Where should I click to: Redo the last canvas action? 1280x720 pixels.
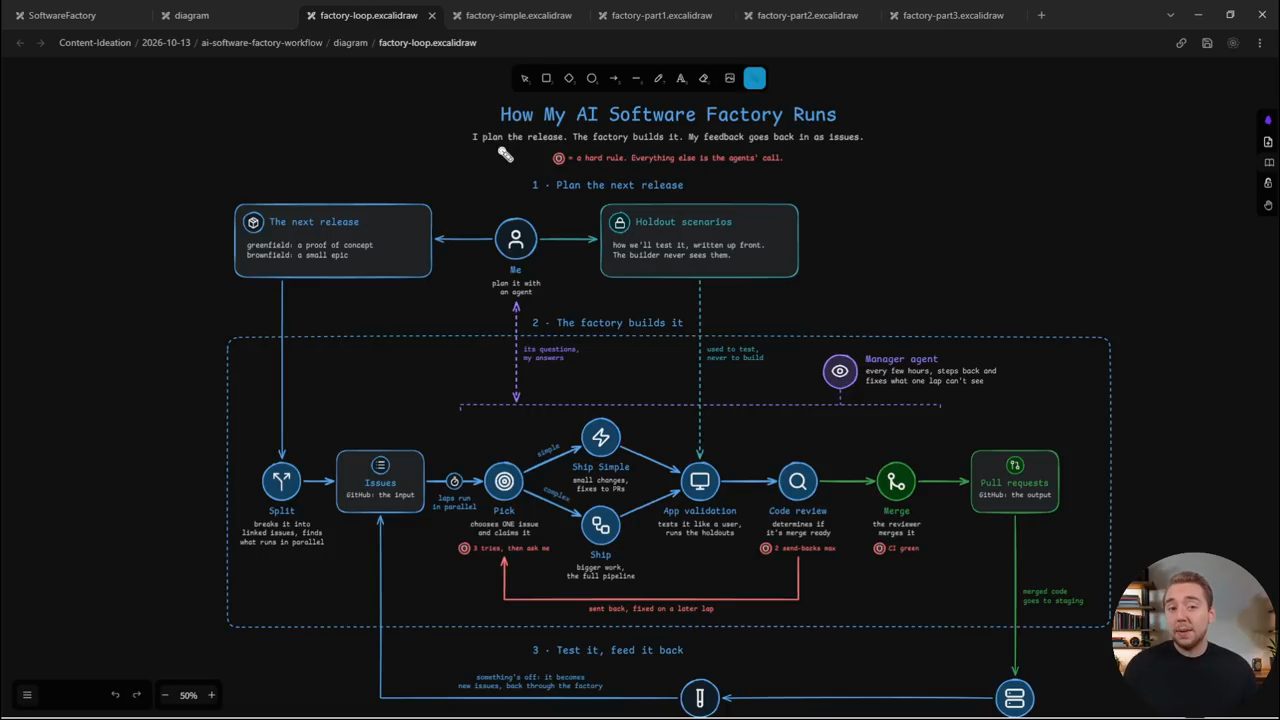[136, 695]
